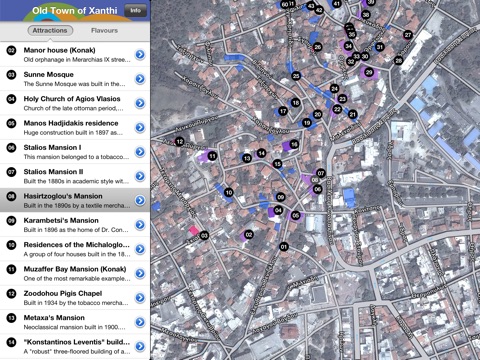This screenshot has height=360, width=480.
Task: Open the Stalios Mansion II disclosure arrow
Action: (x=140, y=176)
